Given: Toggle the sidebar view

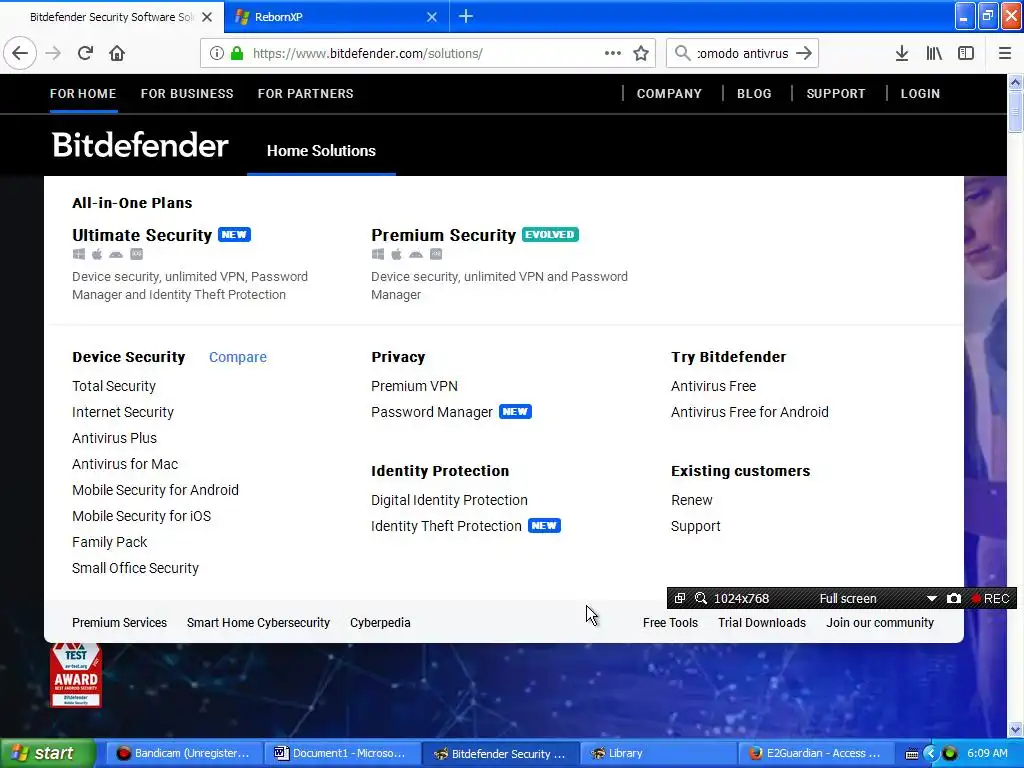Looking at the screenshot, I should tap(966, 53).
